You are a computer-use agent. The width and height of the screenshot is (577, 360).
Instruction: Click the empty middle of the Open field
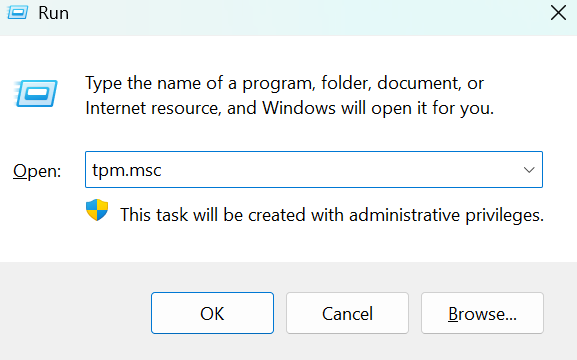click(x=331, y=170)
